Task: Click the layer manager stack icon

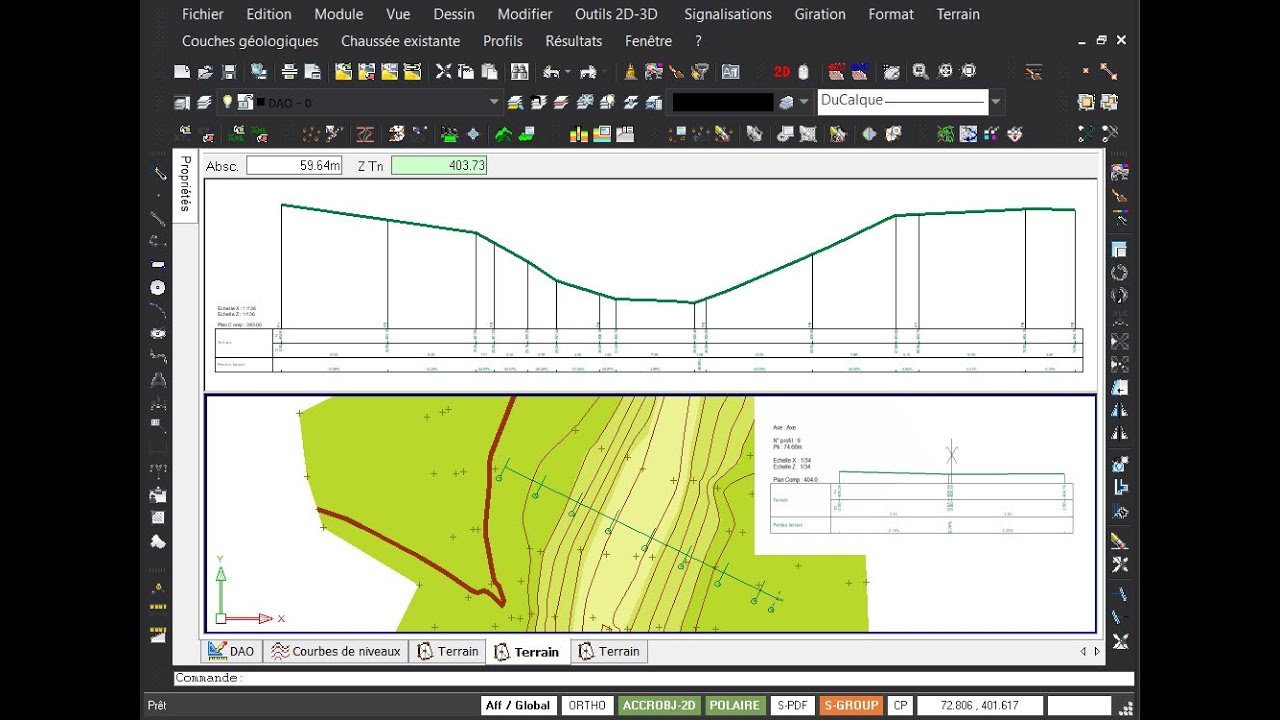Action: click(x=204, y=102)
